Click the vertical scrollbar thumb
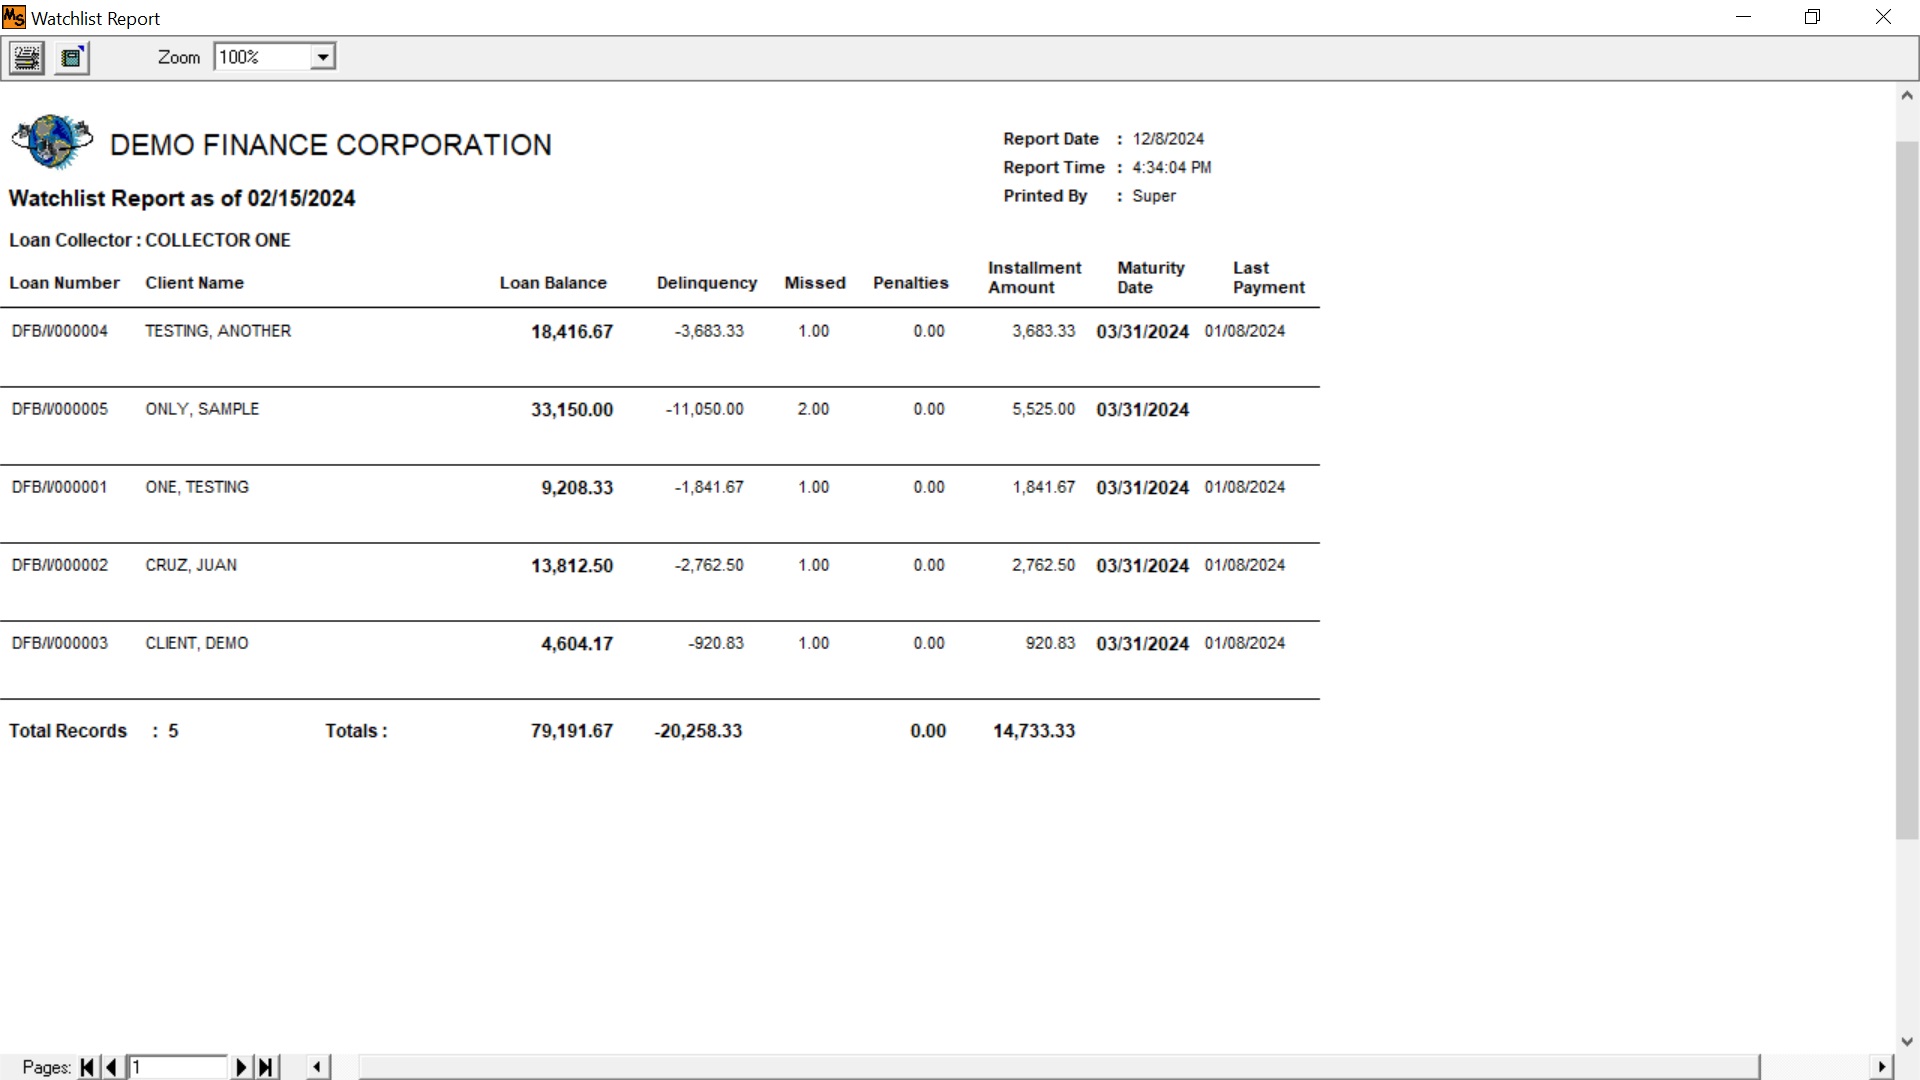This screenshot has height=1080, width=1920. click(1906, 490)
